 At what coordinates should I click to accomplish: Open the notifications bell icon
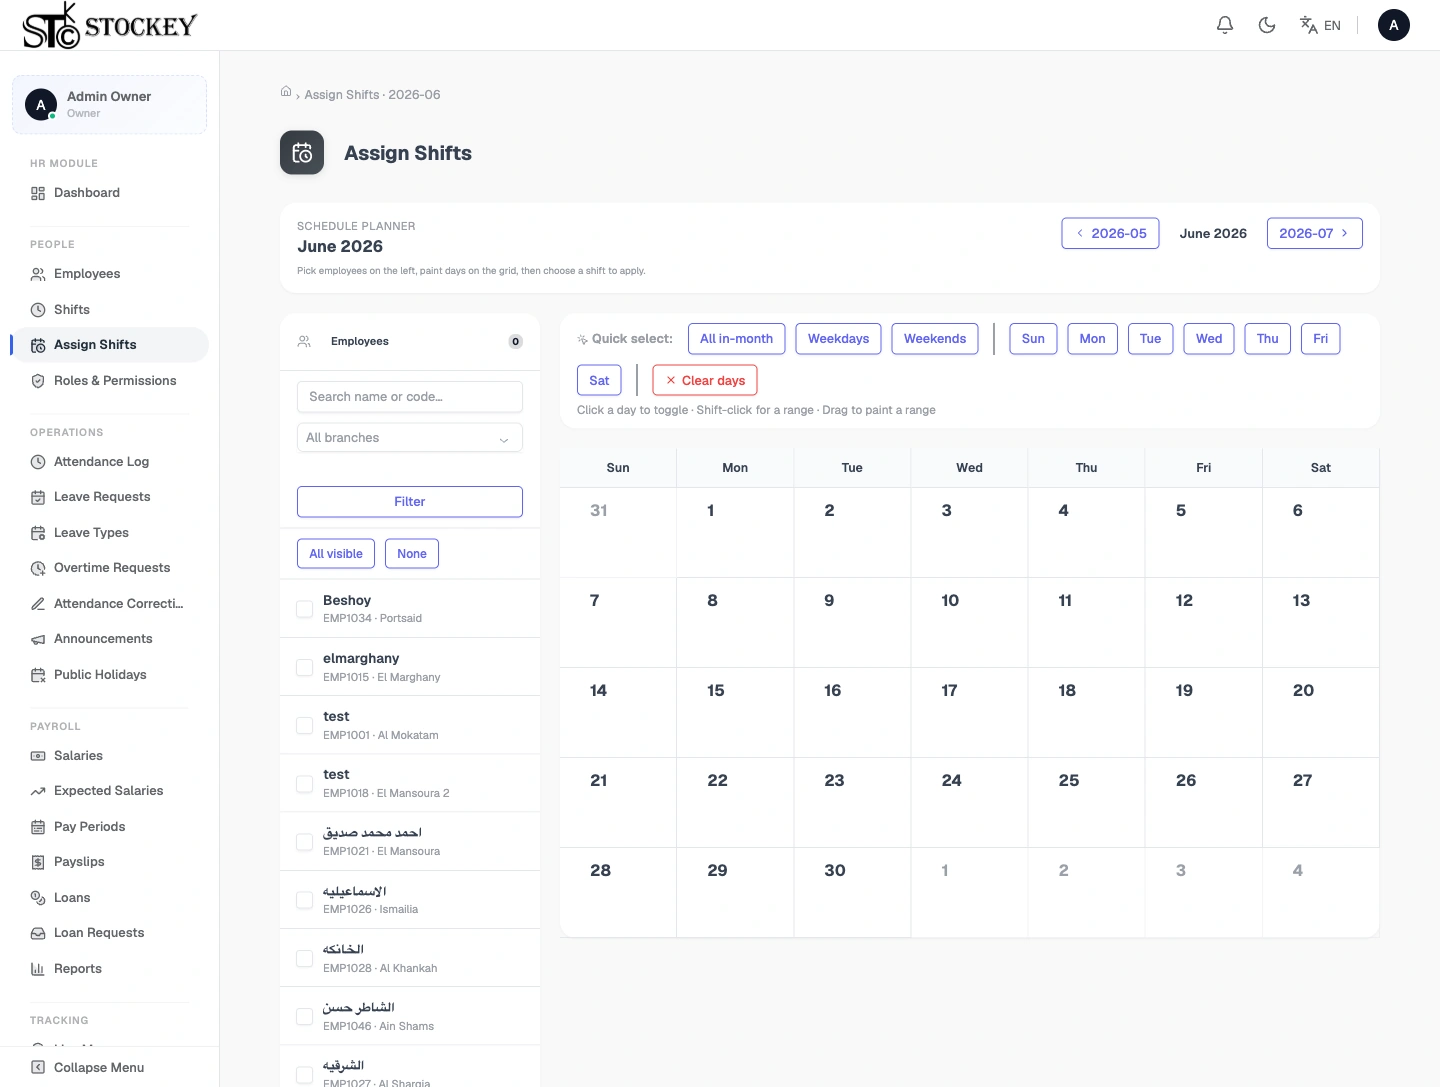pyautogui.click(x=1224, y=25)
